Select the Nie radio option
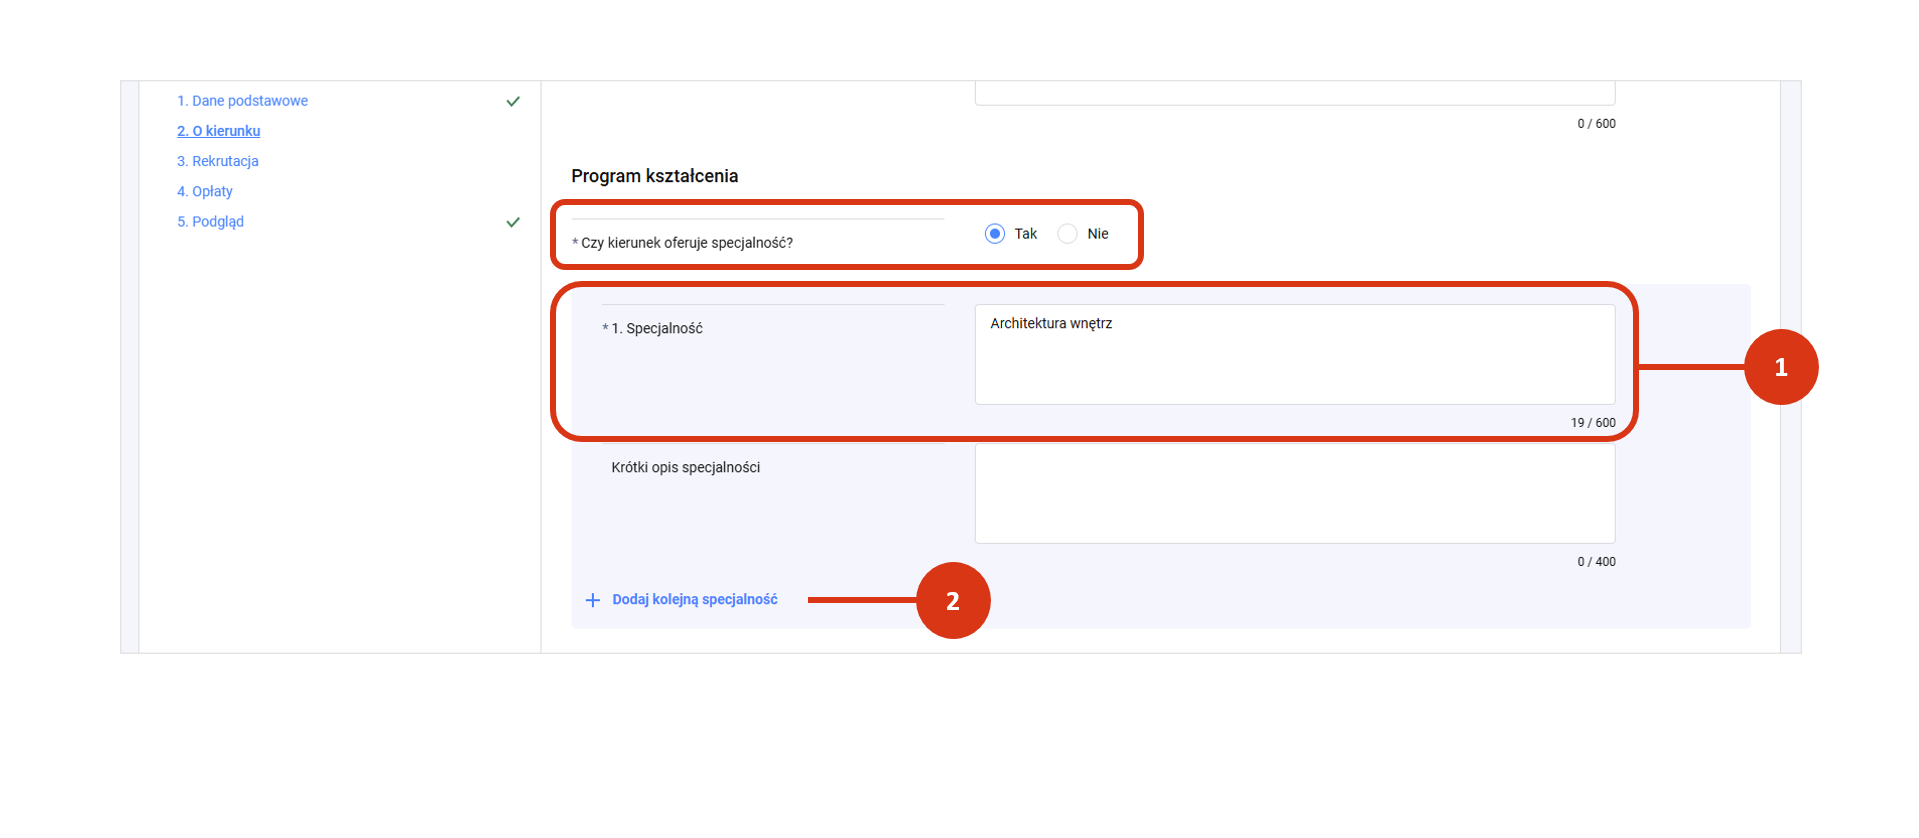This screenshot has height=838, width=1919. pos(1068,234)
